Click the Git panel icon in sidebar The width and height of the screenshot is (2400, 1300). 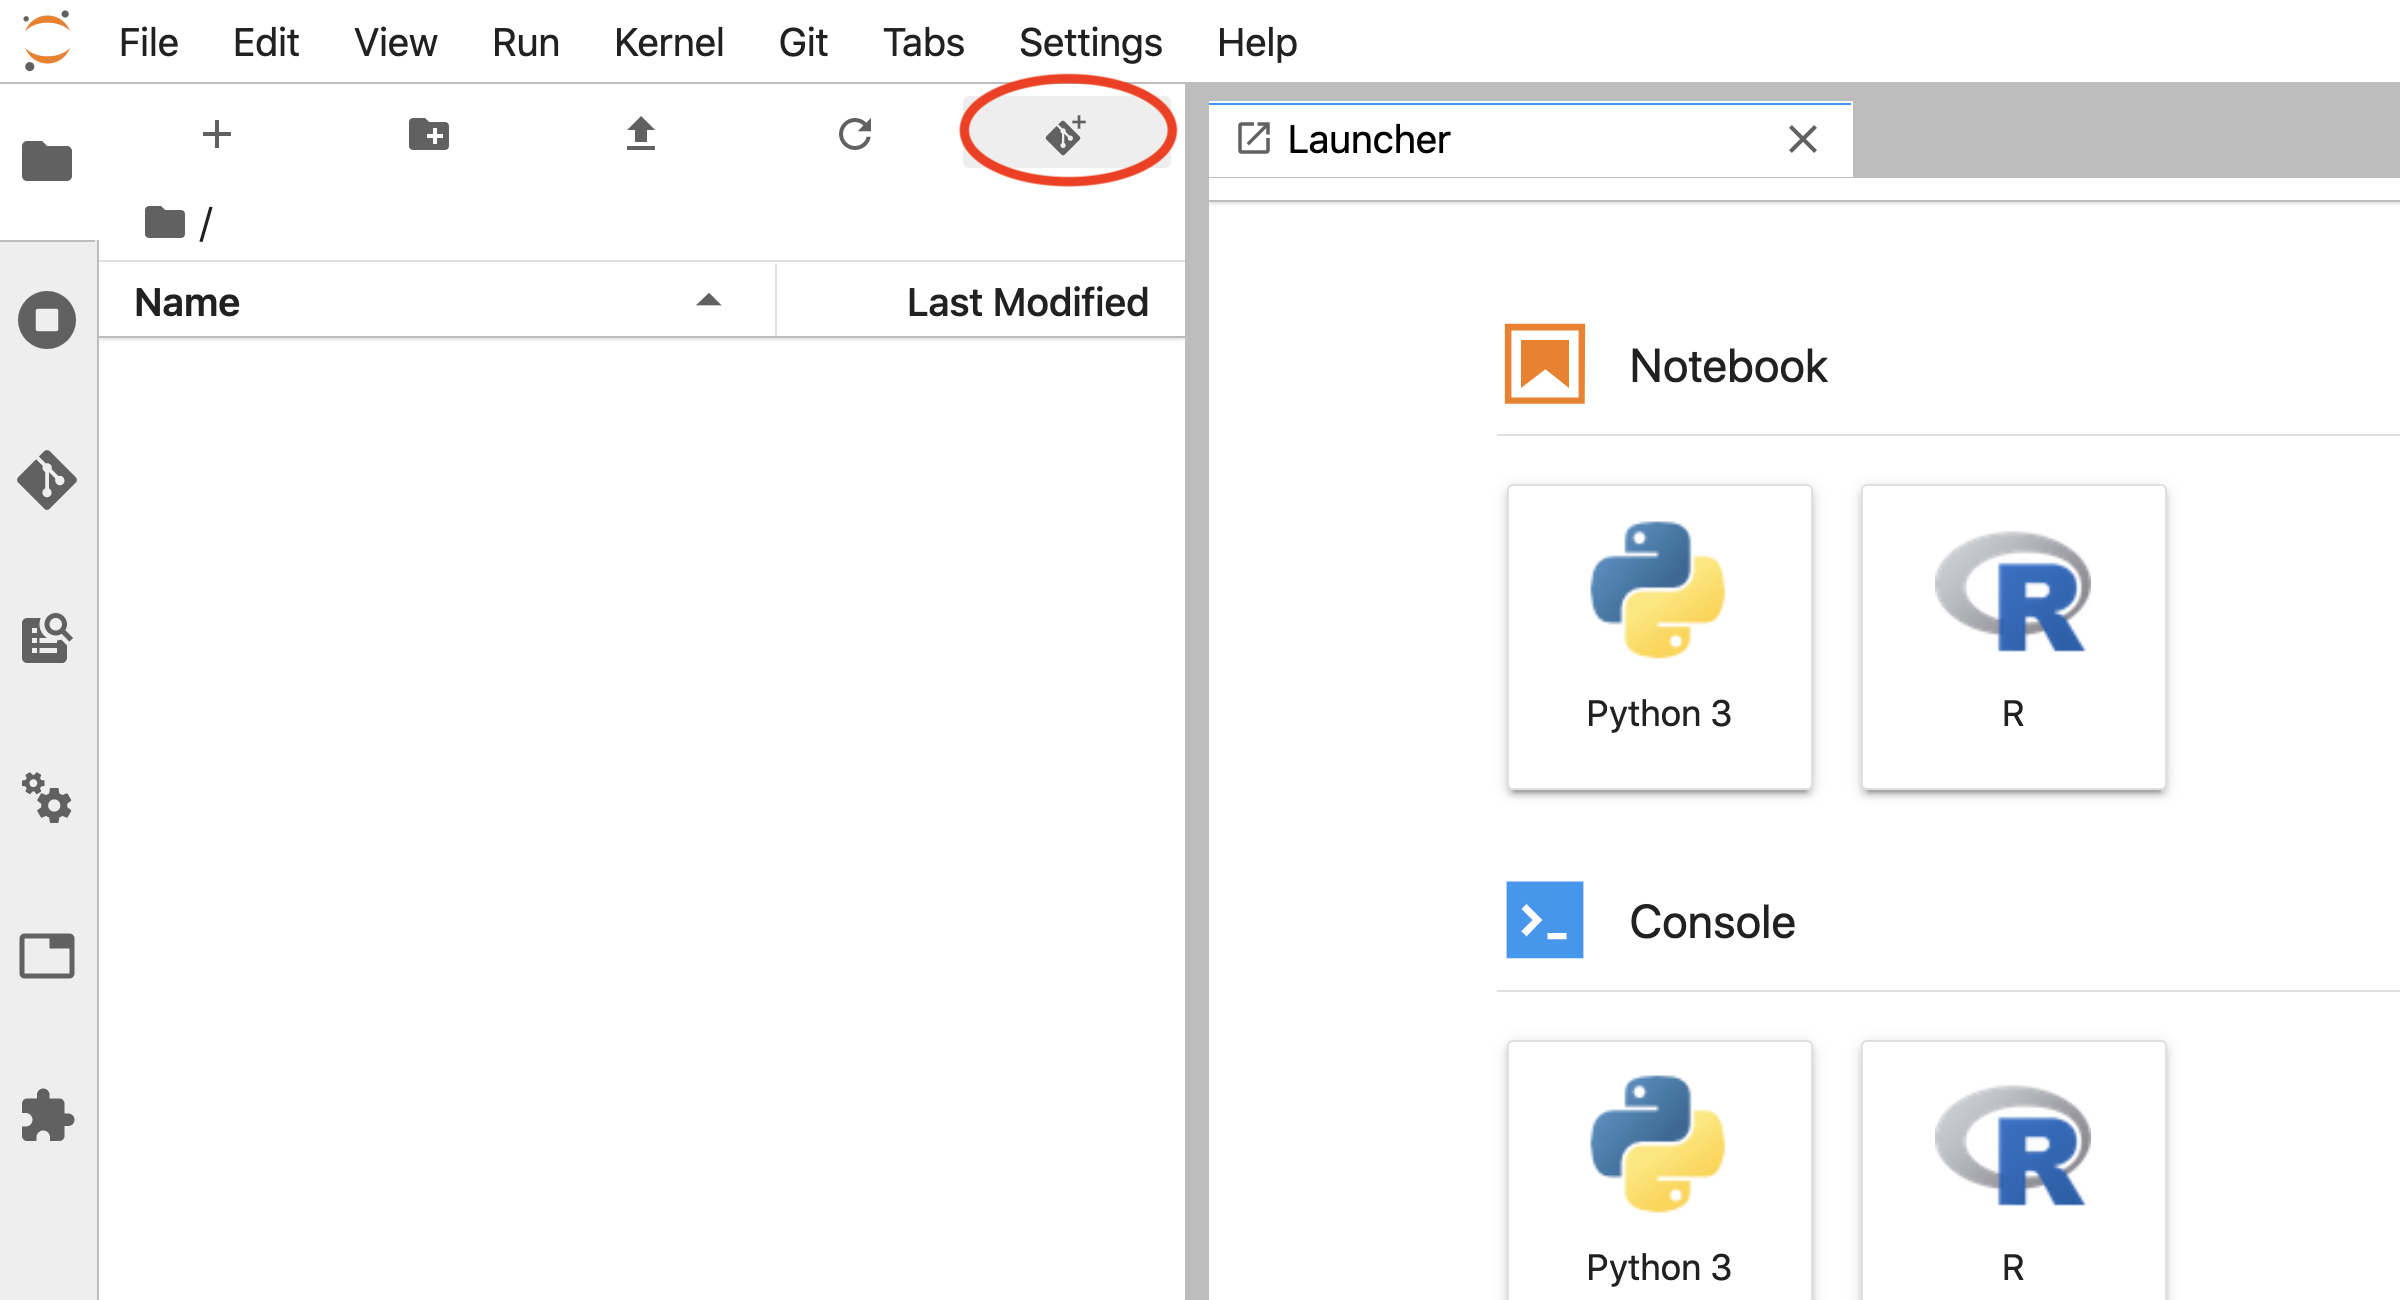click(46, 477)
